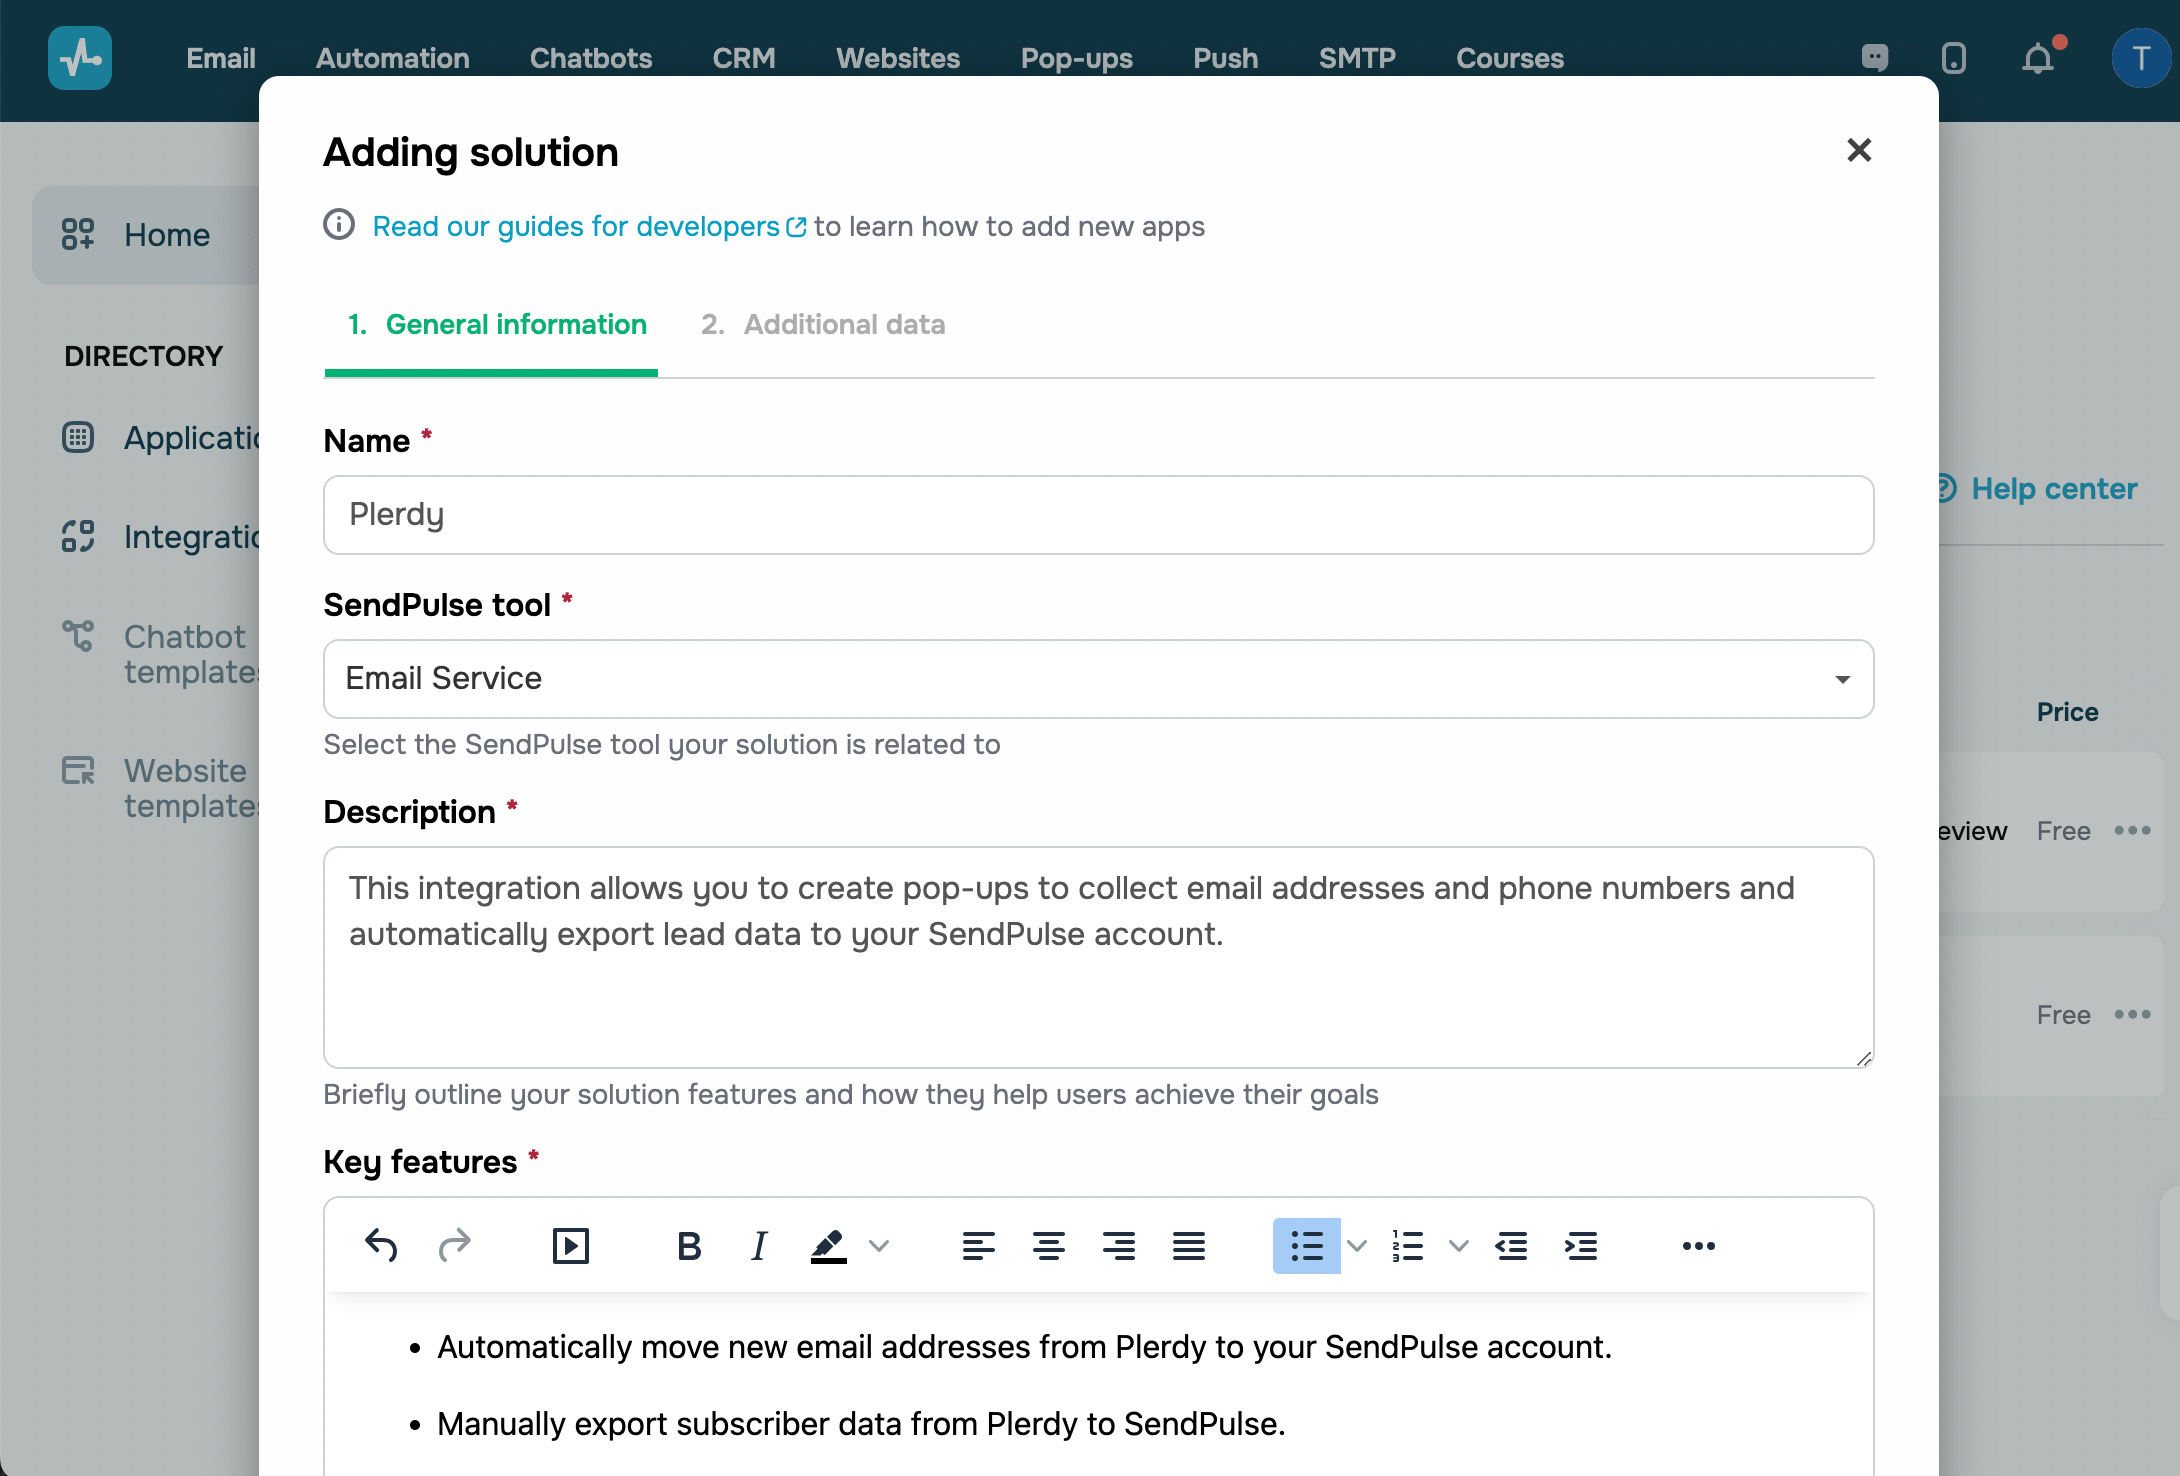This screenshot has width=2180, height=1476.
Task: Toggle the numbered list button
Action: [x=1407, y=1246]
